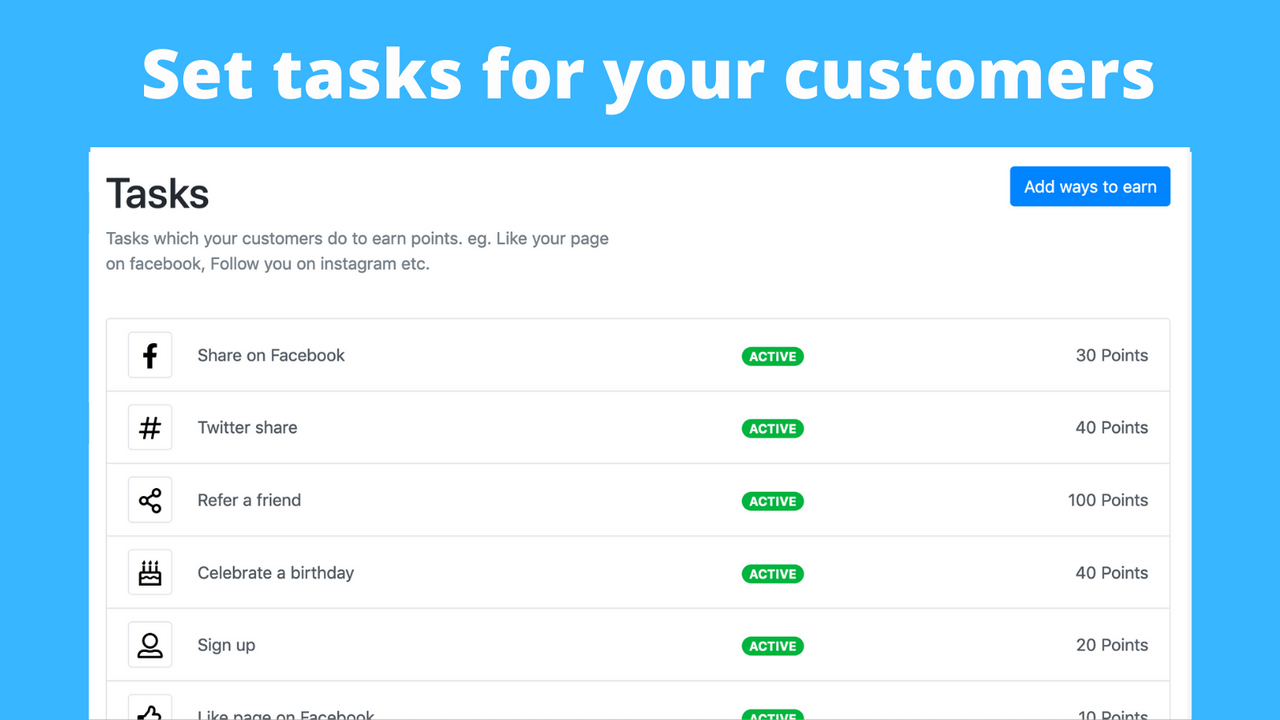Toggle ACTIVE on Like page on Facebook

(772, 714)
